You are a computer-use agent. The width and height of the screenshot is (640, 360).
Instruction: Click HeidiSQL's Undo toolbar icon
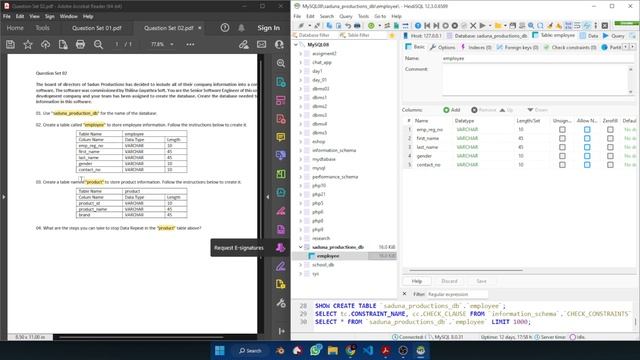(348, 25)
